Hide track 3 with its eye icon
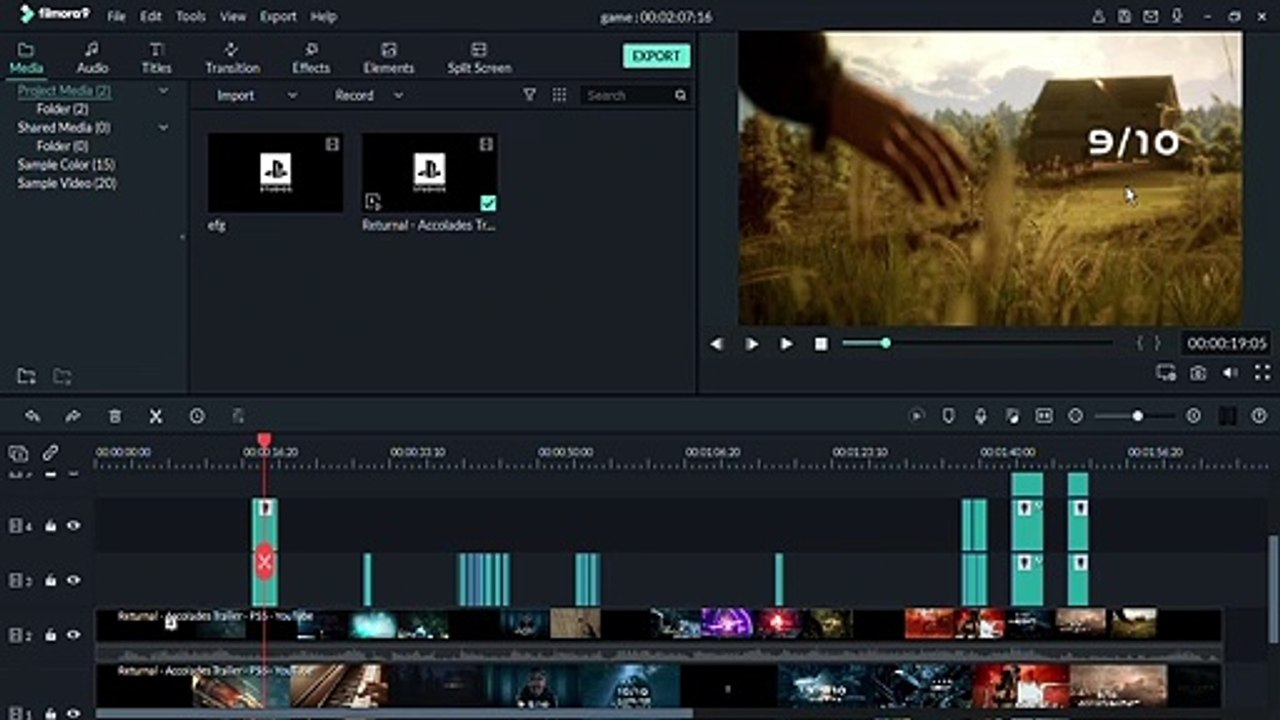 coord(73,581)
